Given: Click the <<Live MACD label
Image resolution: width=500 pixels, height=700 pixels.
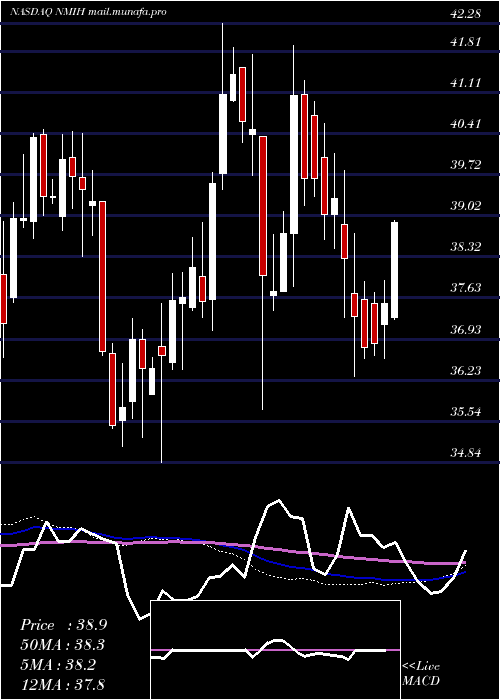Looking at the screenshot, I should [x=421, y=674].
